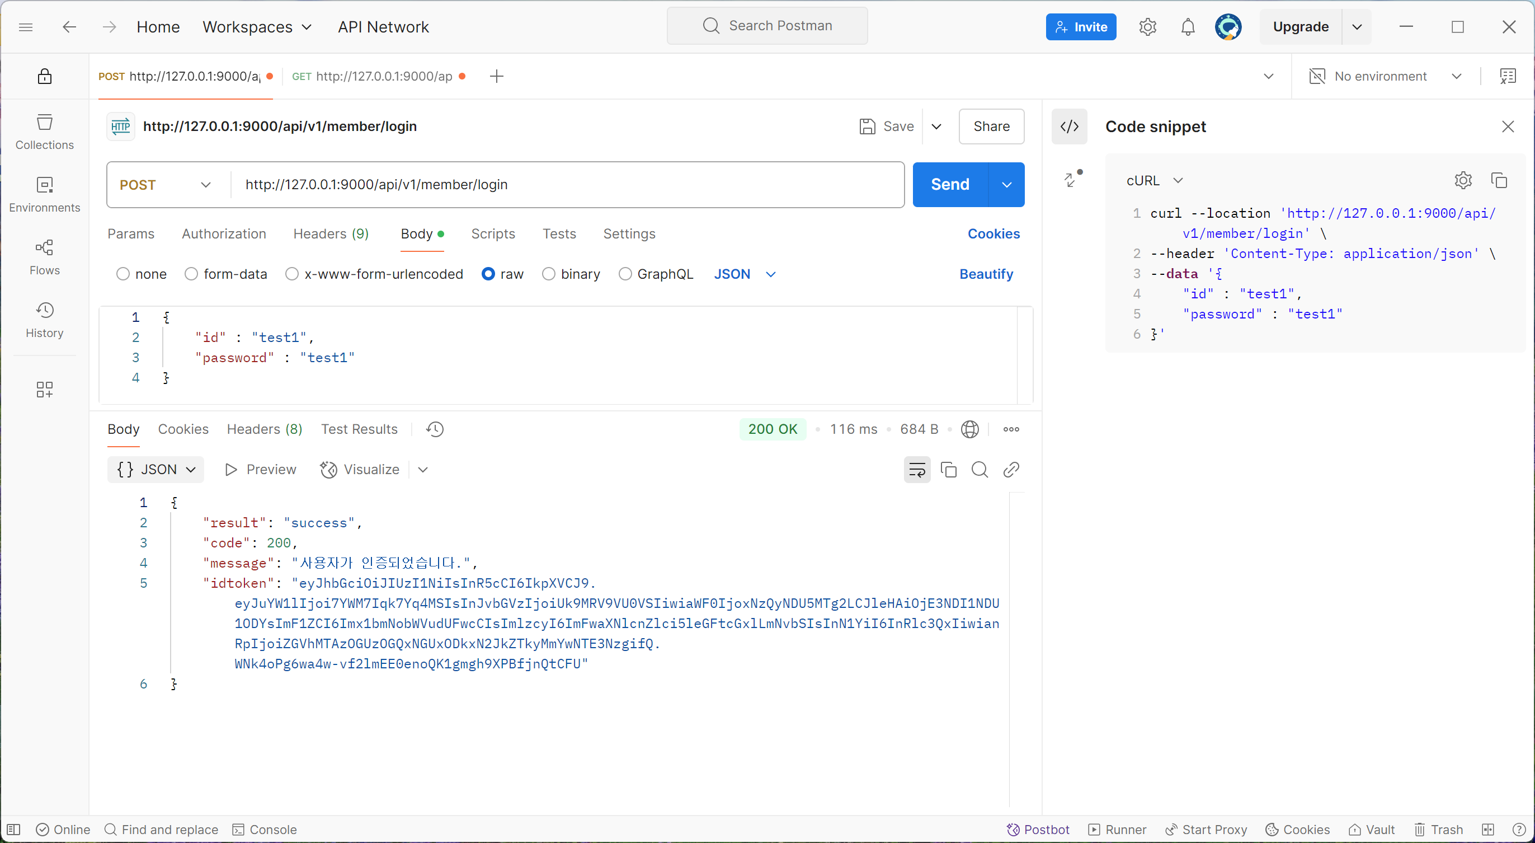Screen dimensions: 1535x843
Task: Open the Collections sidebar panel
Action: (45, 132)
